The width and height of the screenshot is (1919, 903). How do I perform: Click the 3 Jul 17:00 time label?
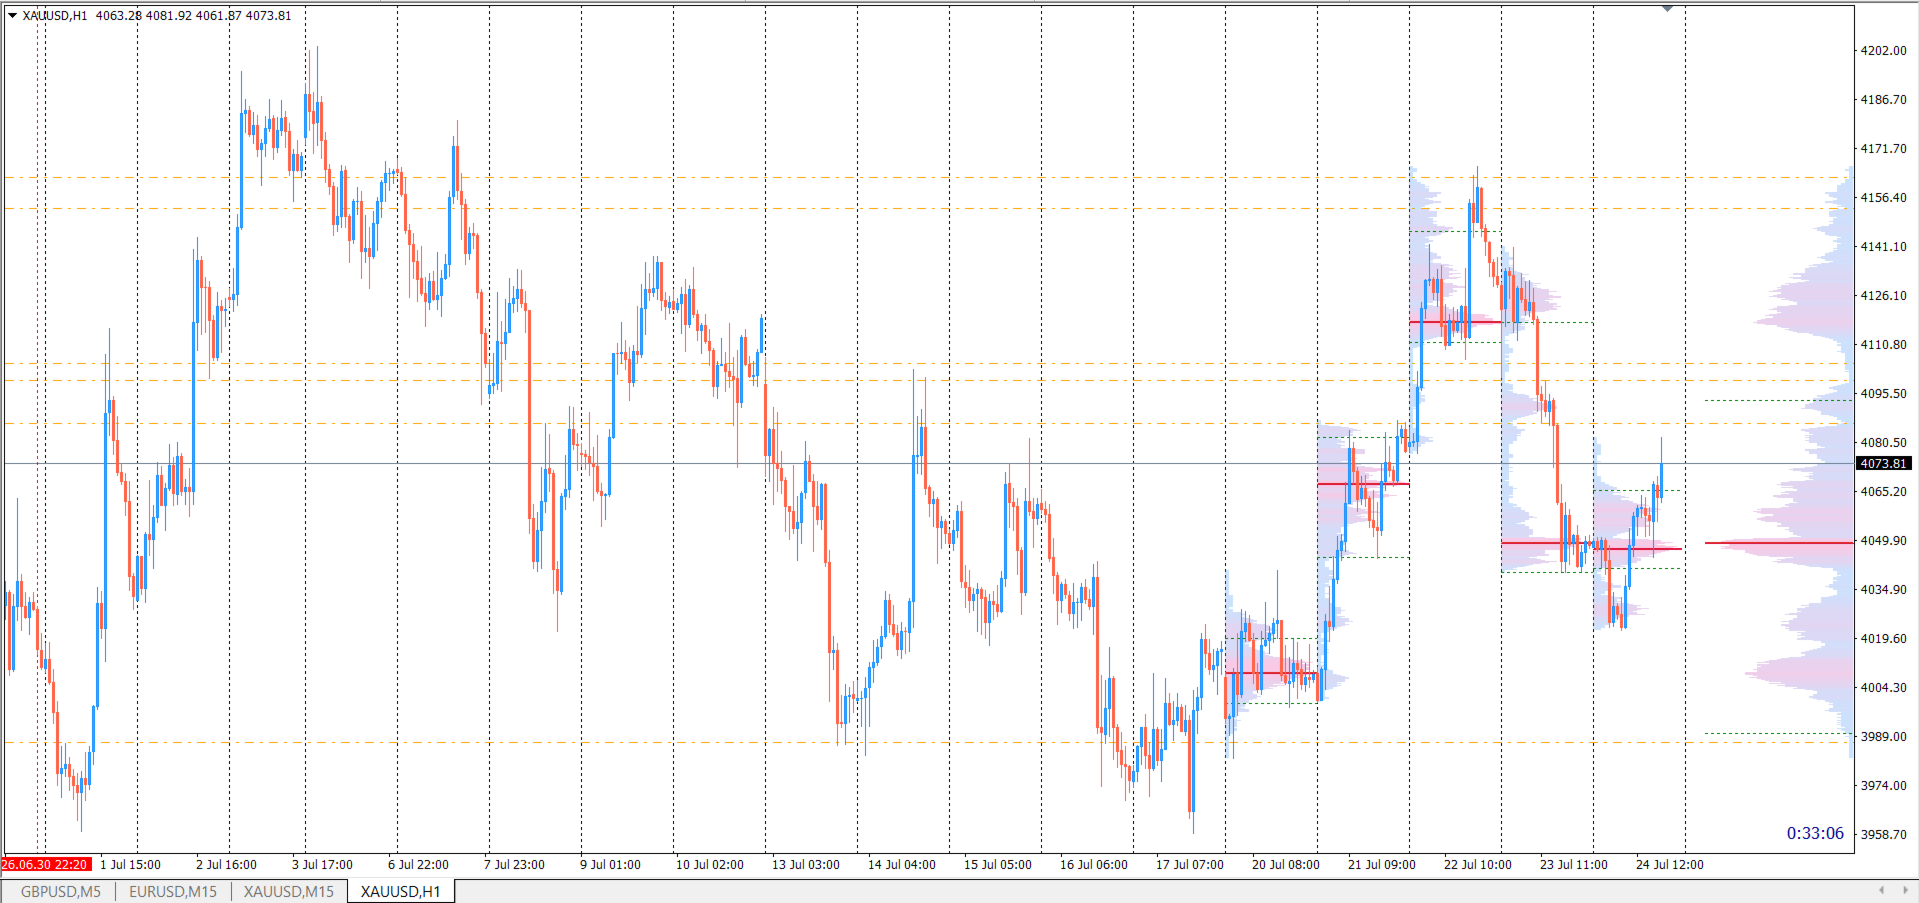click(322, 865)
